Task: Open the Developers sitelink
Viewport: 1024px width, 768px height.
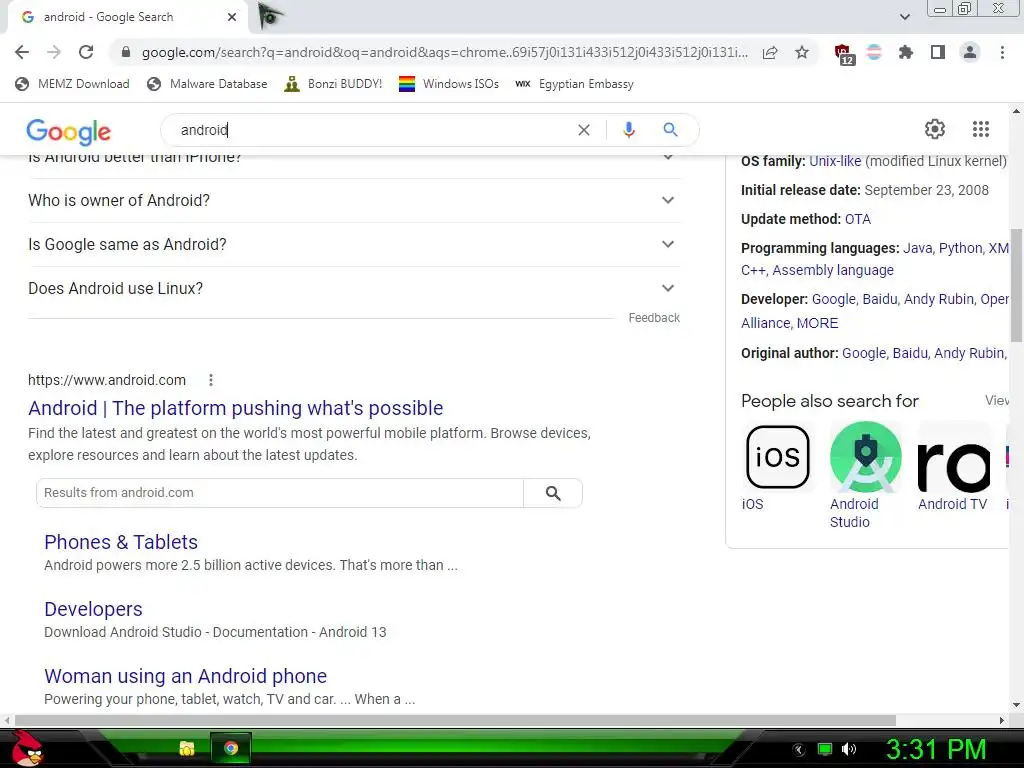Action: [x=93, y=609]
